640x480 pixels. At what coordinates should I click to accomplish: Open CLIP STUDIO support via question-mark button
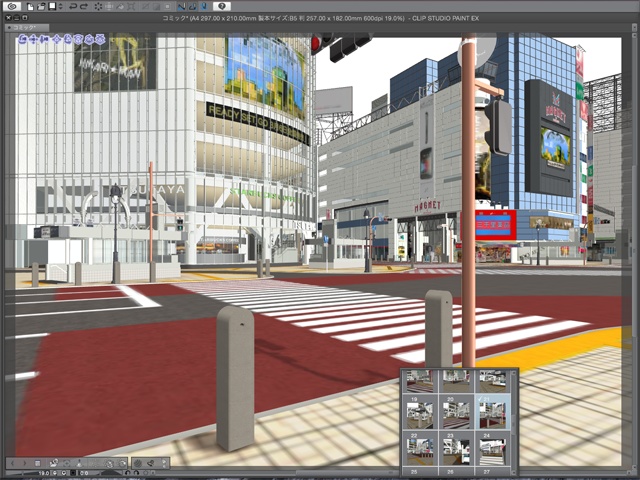click(222, 6)
